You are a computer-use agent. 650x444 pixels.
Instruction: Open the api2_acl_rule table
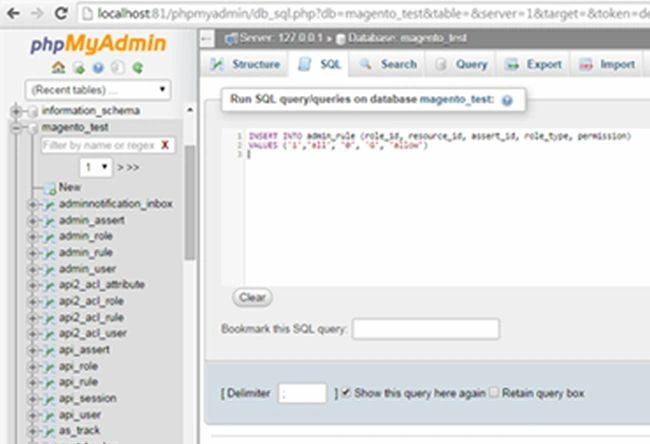[x=91, y=318]
